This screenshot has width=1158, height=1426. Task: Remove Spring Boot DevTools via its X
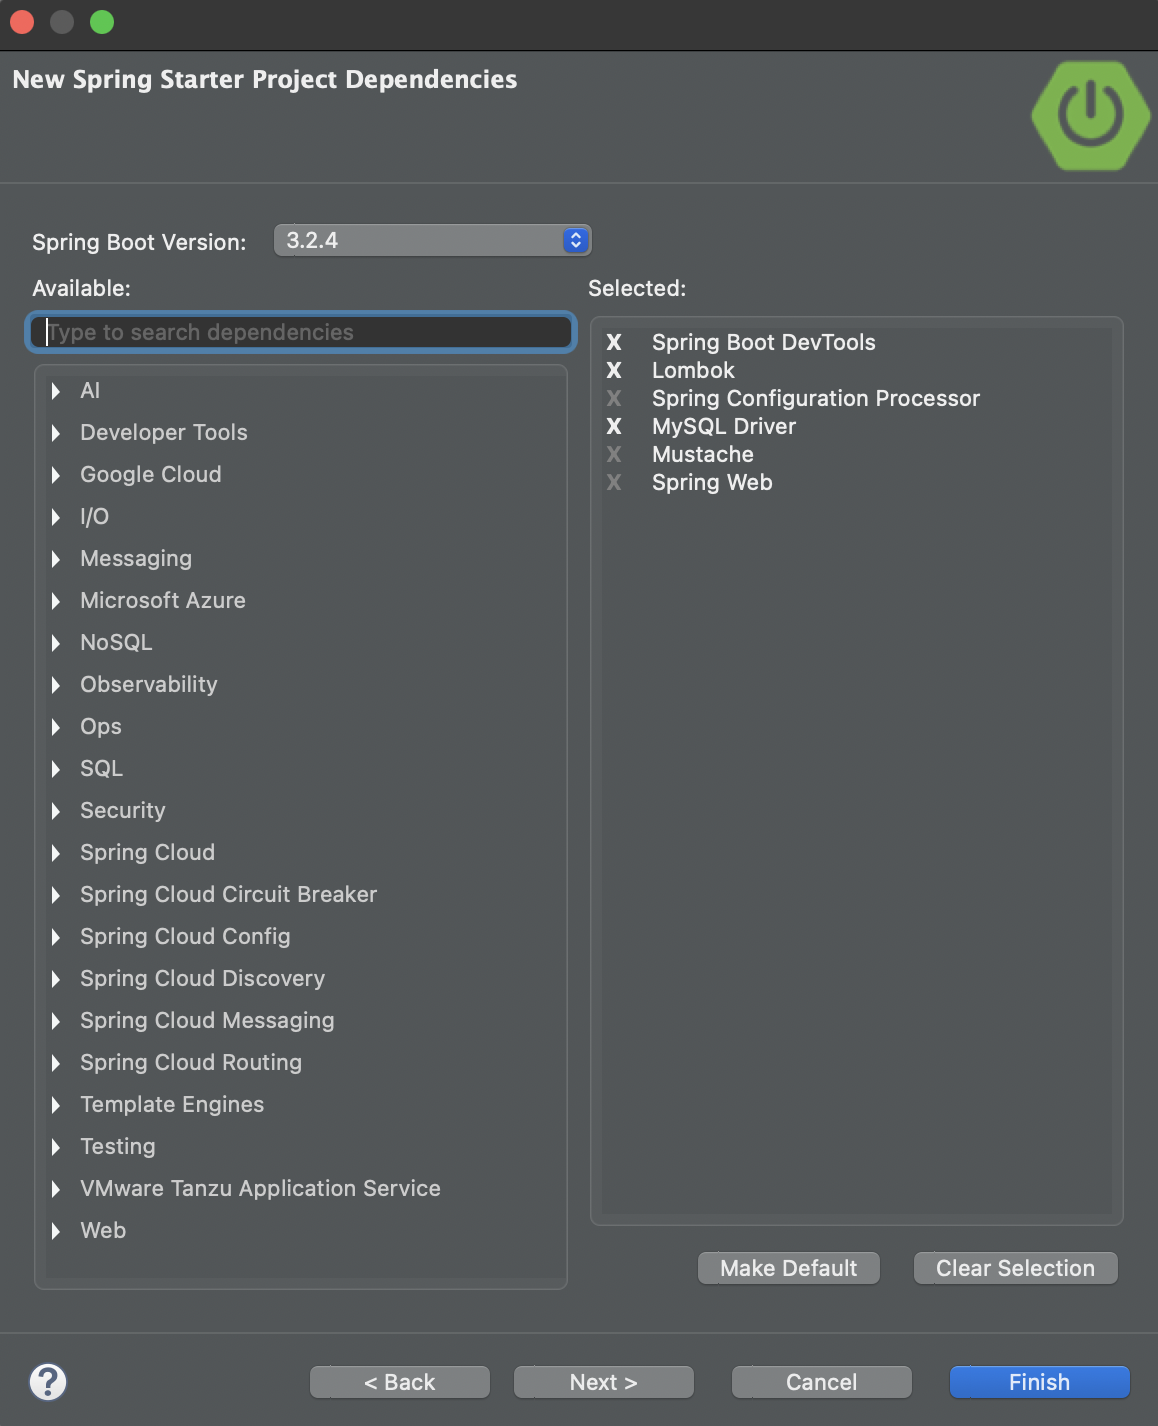[x=614, y=342]
